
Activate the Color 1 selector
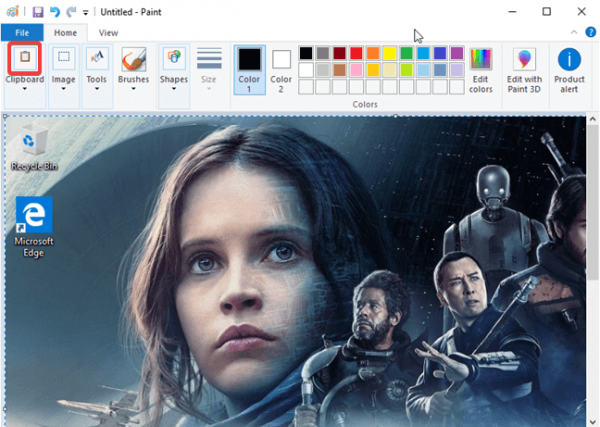pos(249,70)
